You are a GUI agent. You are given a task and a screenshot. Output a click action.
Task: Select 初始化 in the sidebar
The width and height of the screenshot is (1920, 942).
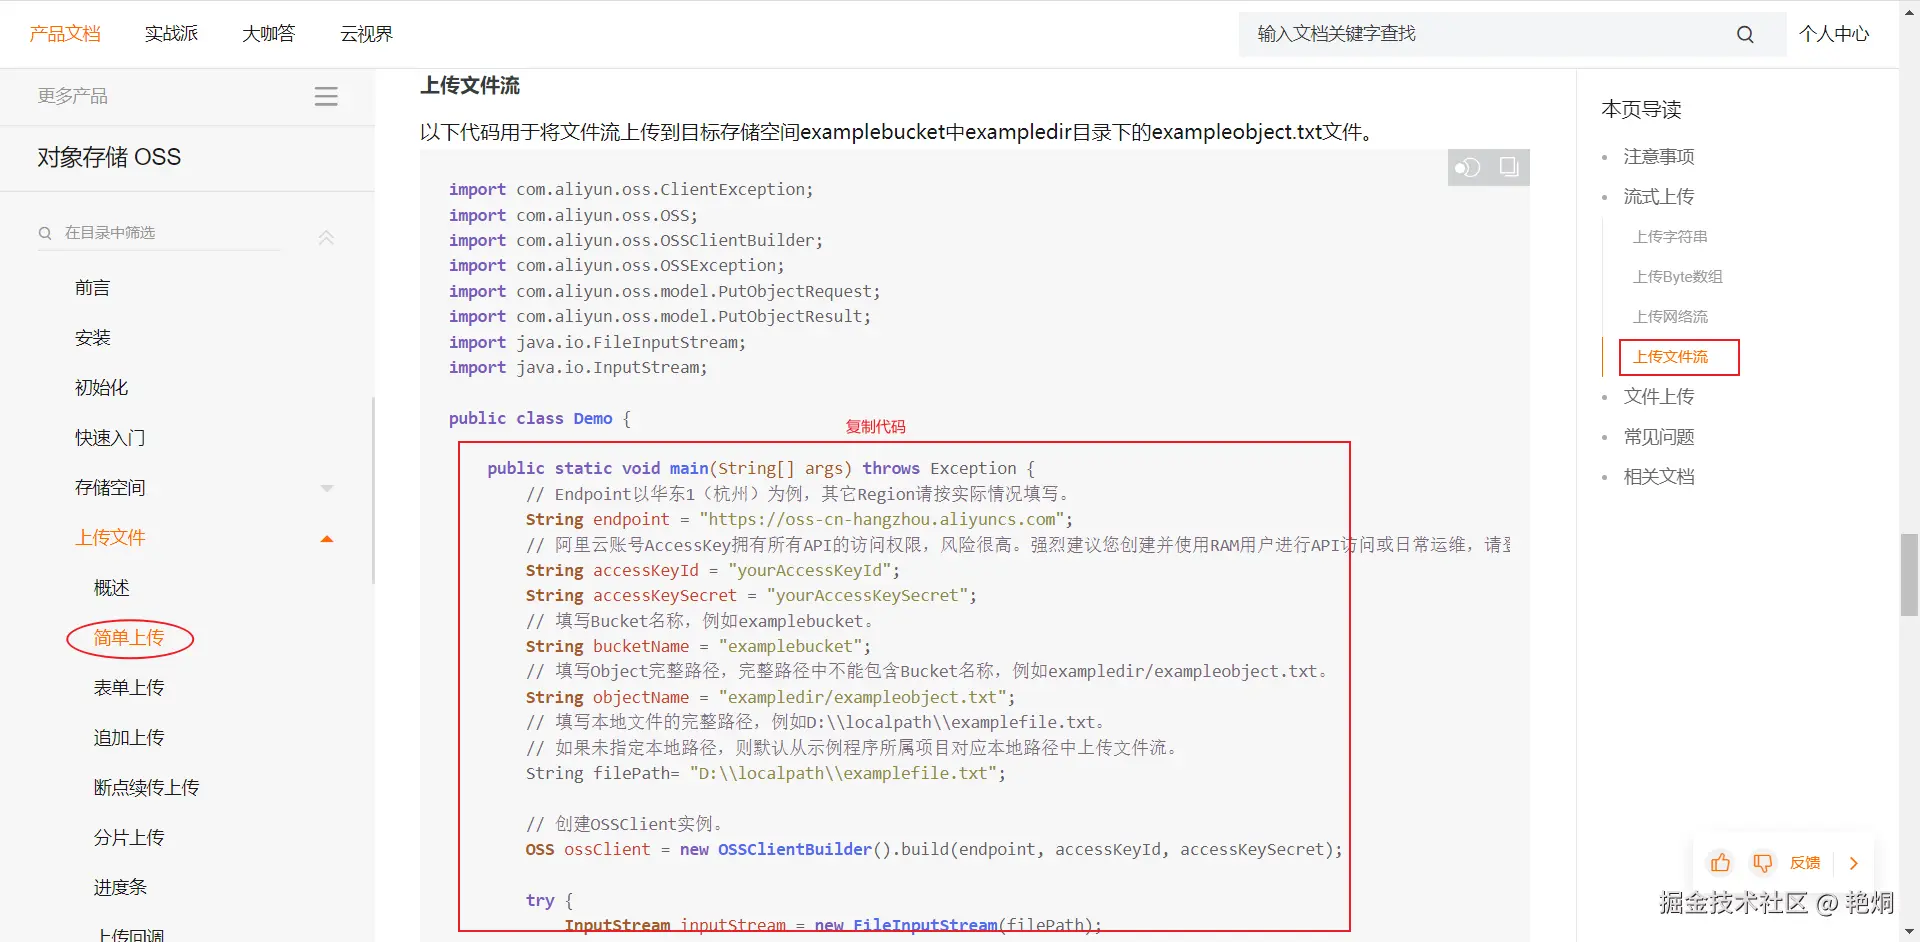[x=102, y=388]
